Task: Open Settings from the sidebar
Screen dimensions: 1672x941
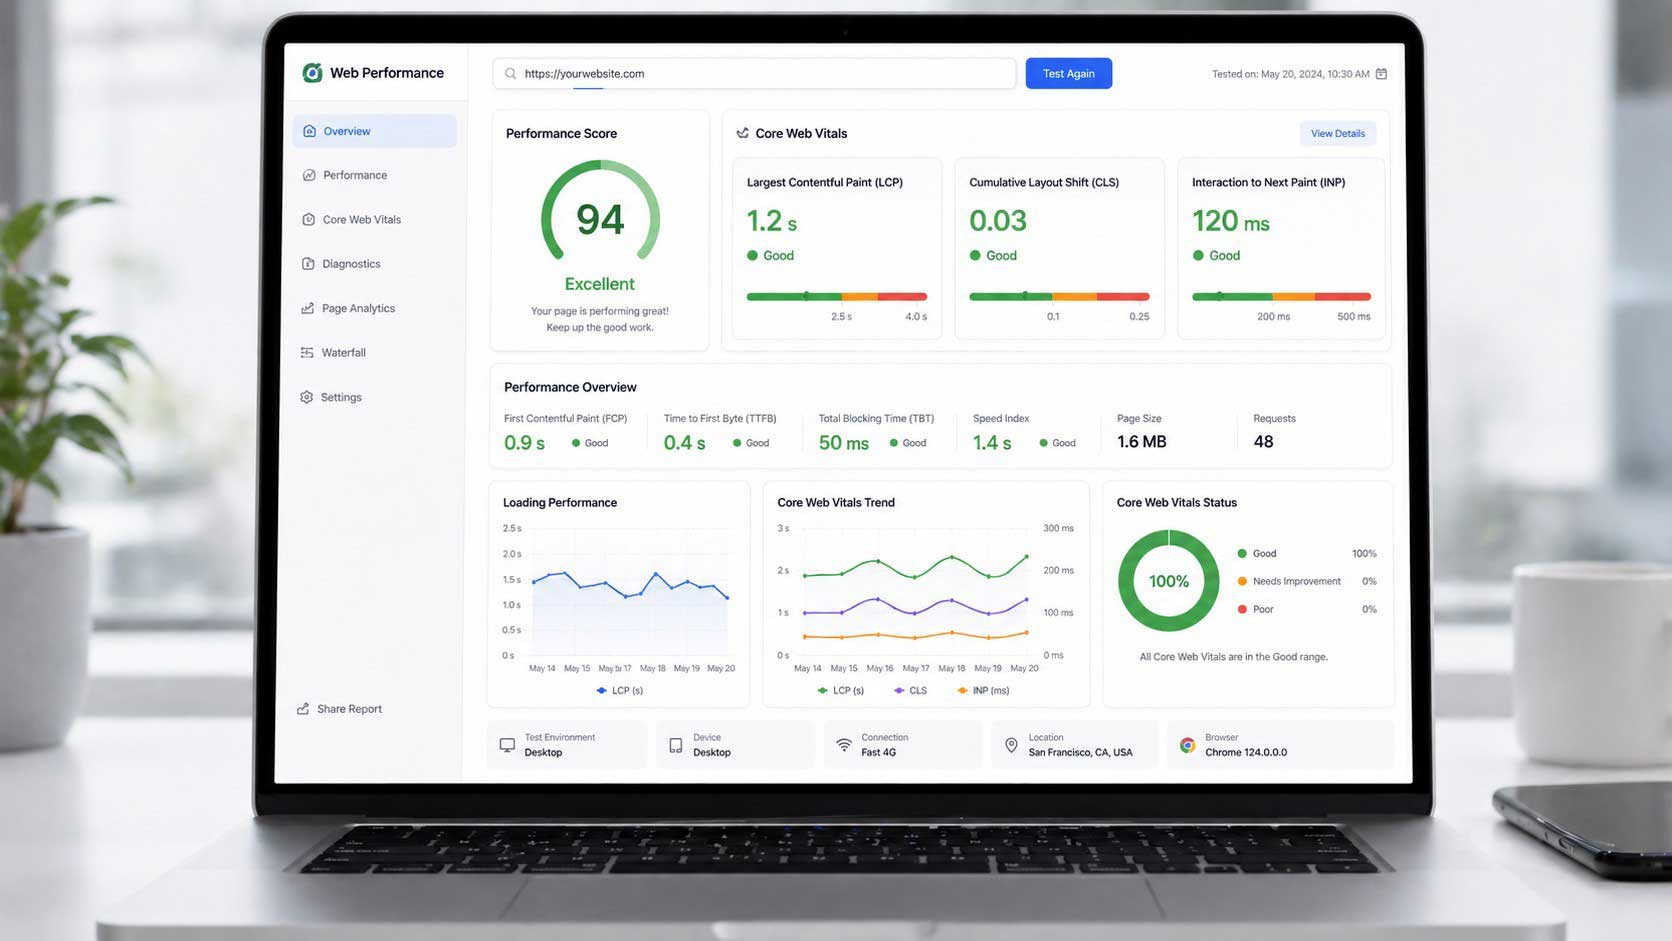Action: point(341,397)
